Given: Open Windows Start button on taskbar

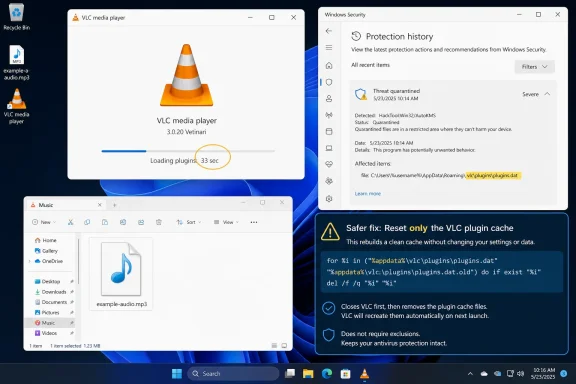Looking at the screenshot, I should pos(177,373).
